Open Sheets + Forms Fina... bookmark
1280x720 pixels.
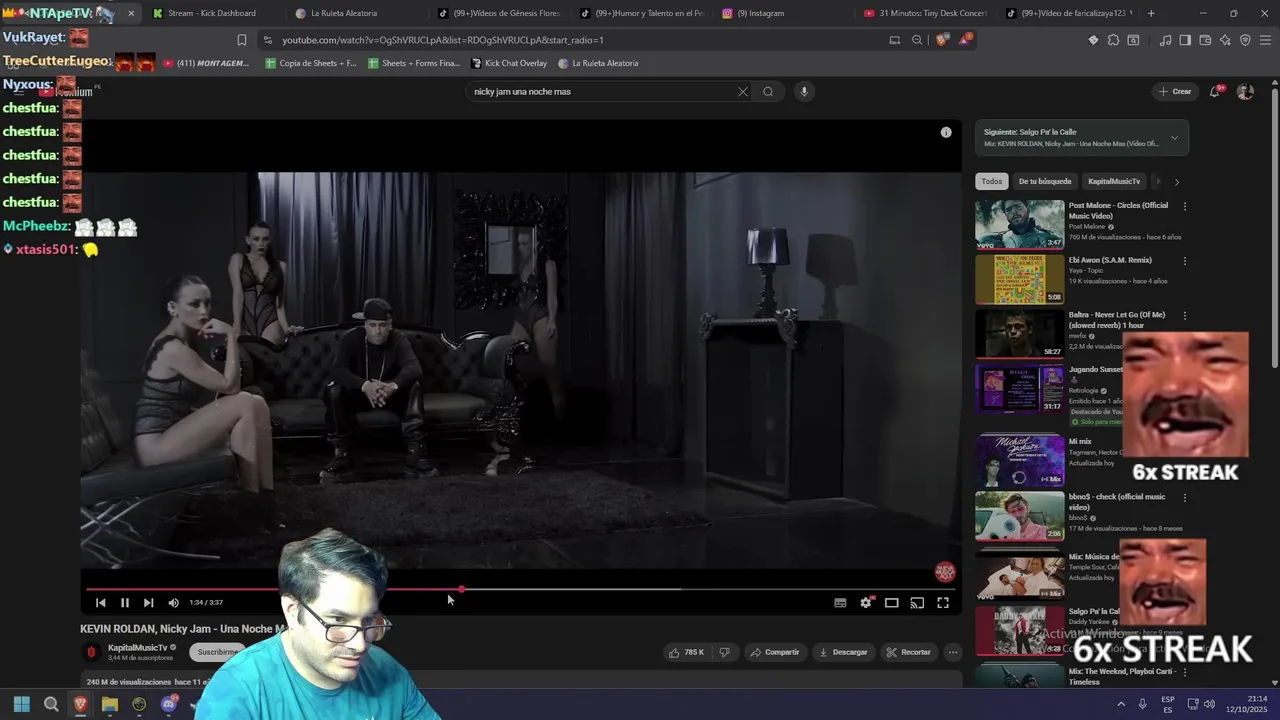(x=414, y=63)
